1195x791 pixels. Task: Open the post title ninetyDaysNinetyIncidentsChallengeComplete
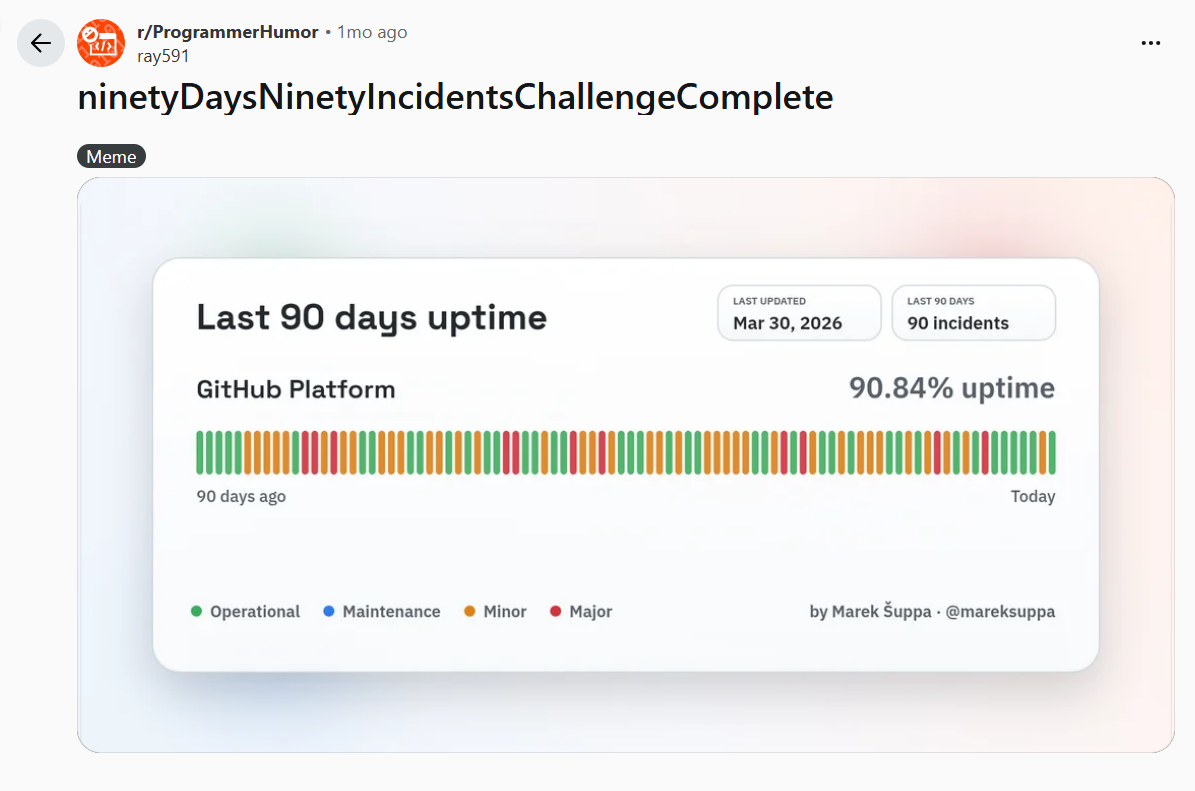click(x=455, y=98)
